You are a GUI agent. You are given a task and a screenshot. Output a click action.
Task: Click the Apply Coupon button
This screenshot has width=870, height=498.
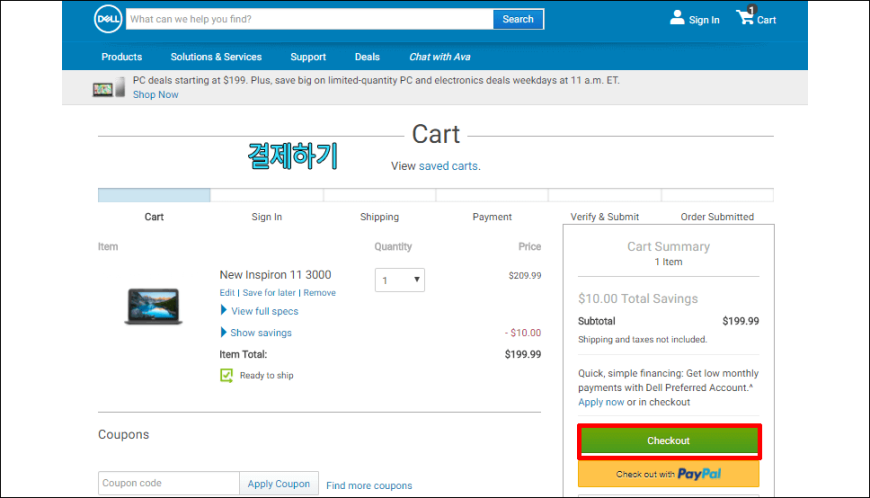coord(279,484)
